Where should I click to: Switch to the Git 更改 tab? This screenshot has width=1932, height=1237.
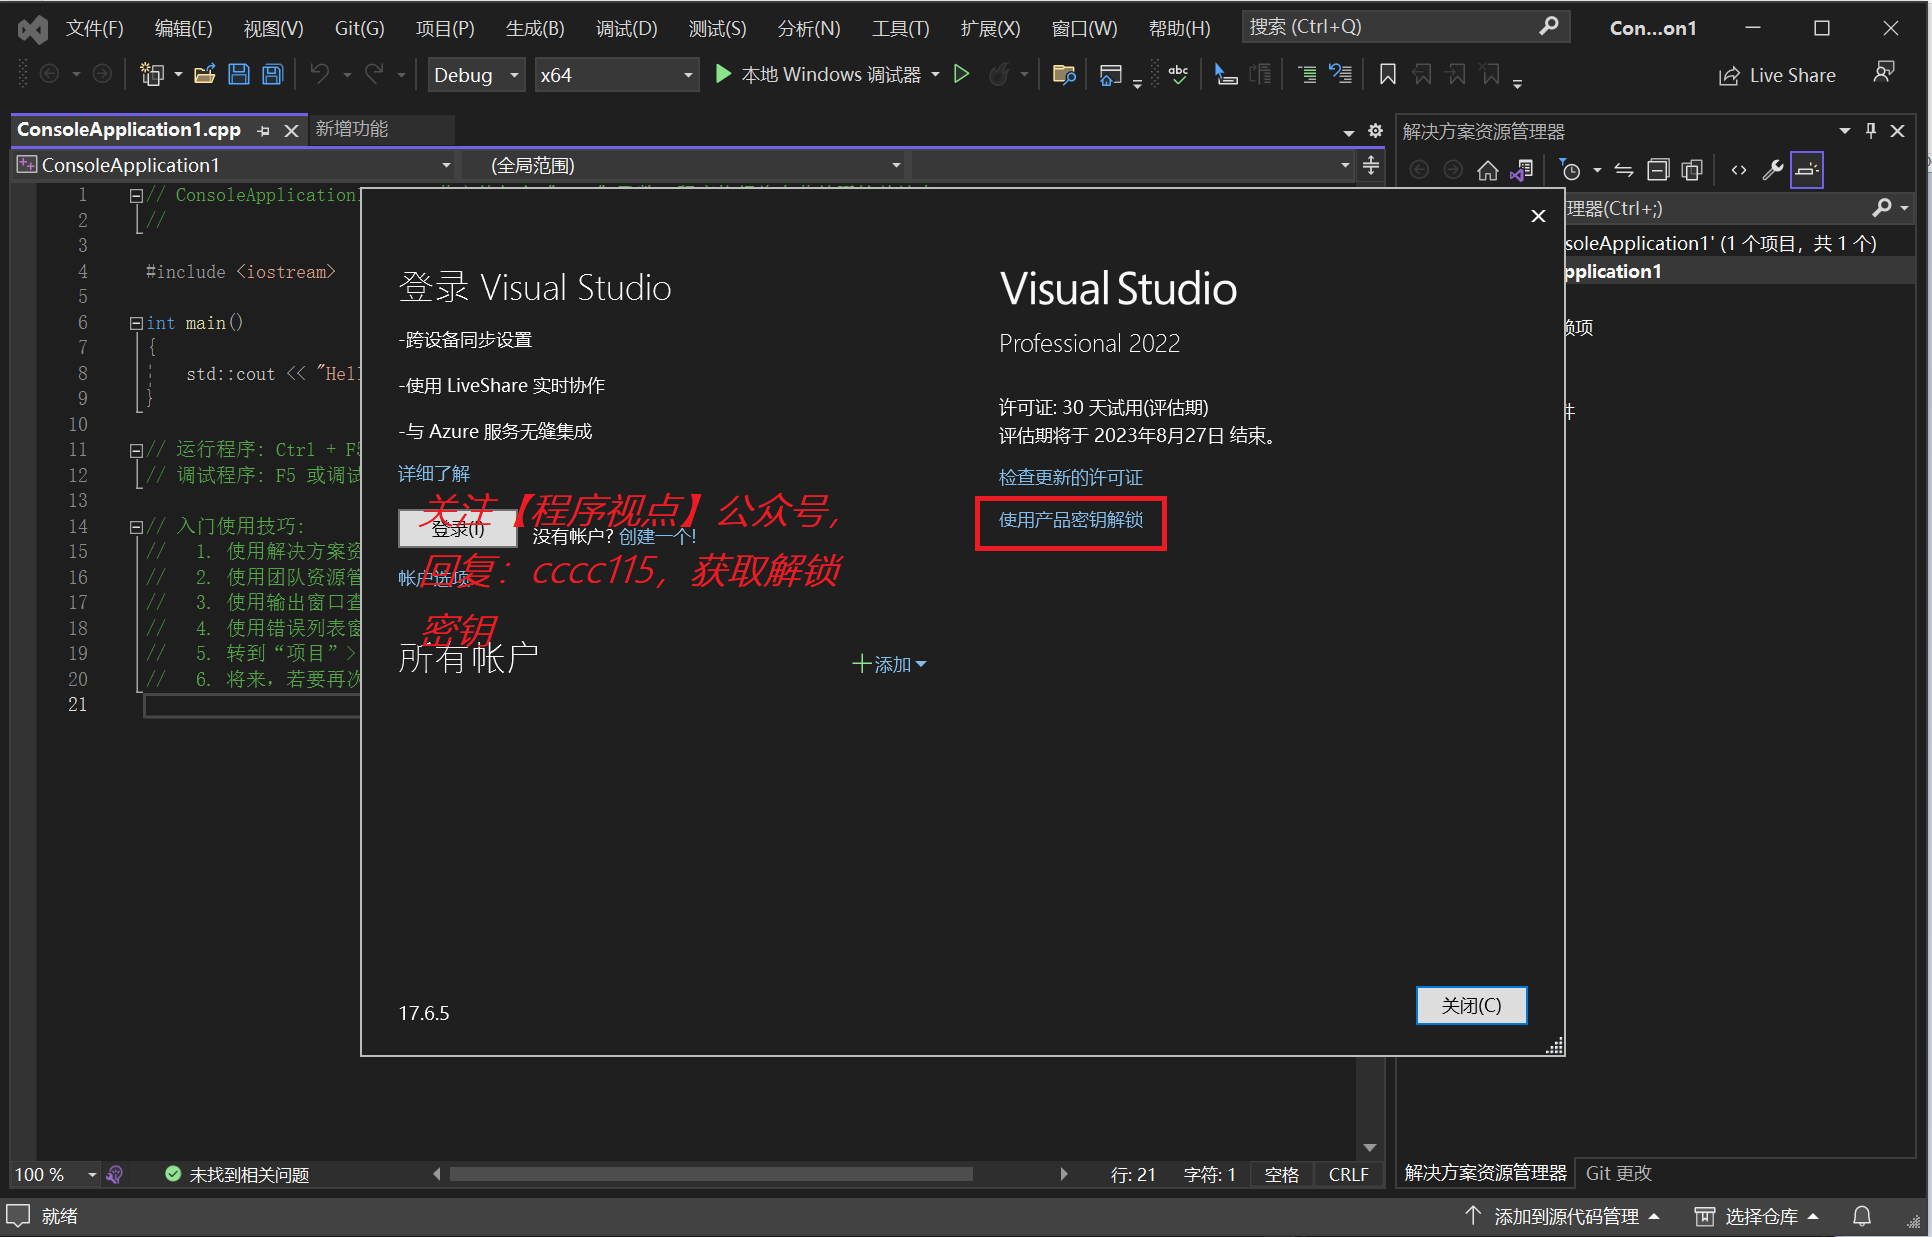point(1619,1173)
